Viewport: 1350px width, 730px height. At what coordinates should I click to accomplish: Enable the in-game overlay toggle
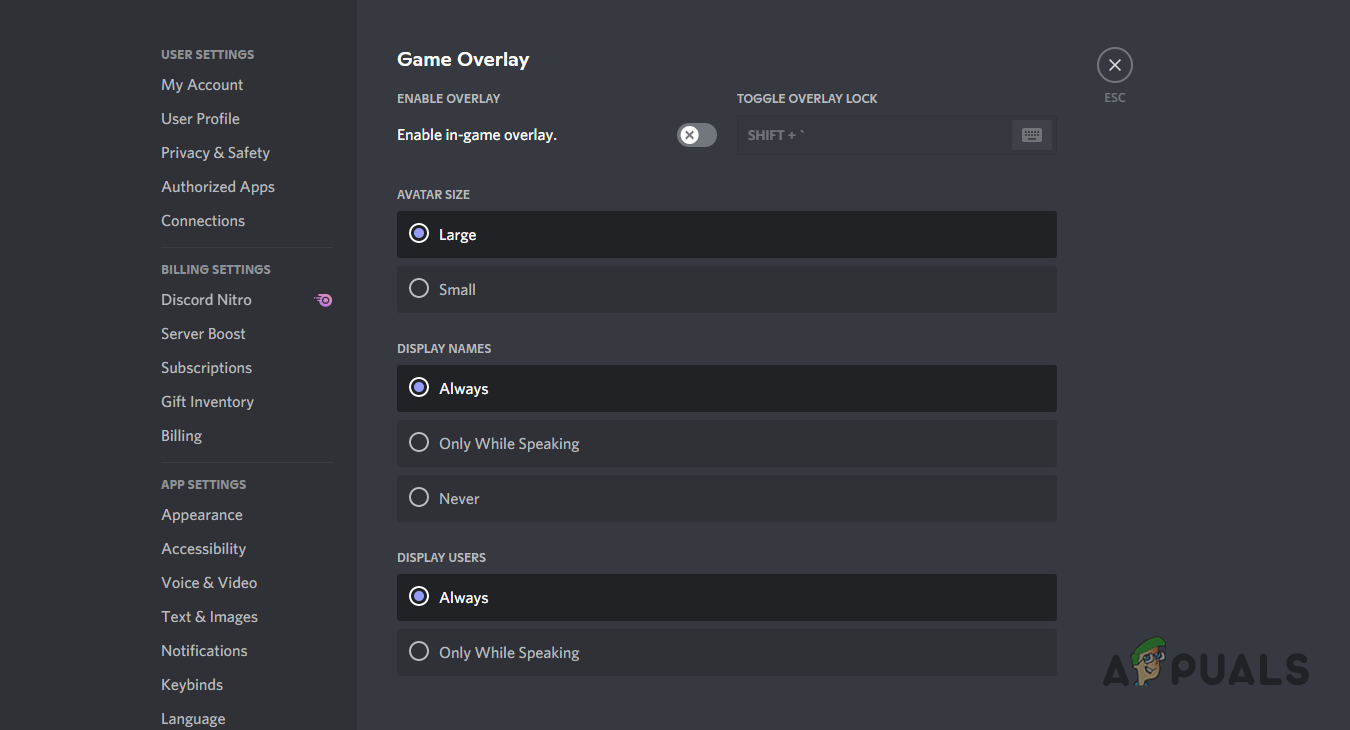pyautogui.click(x=696, y=134)
